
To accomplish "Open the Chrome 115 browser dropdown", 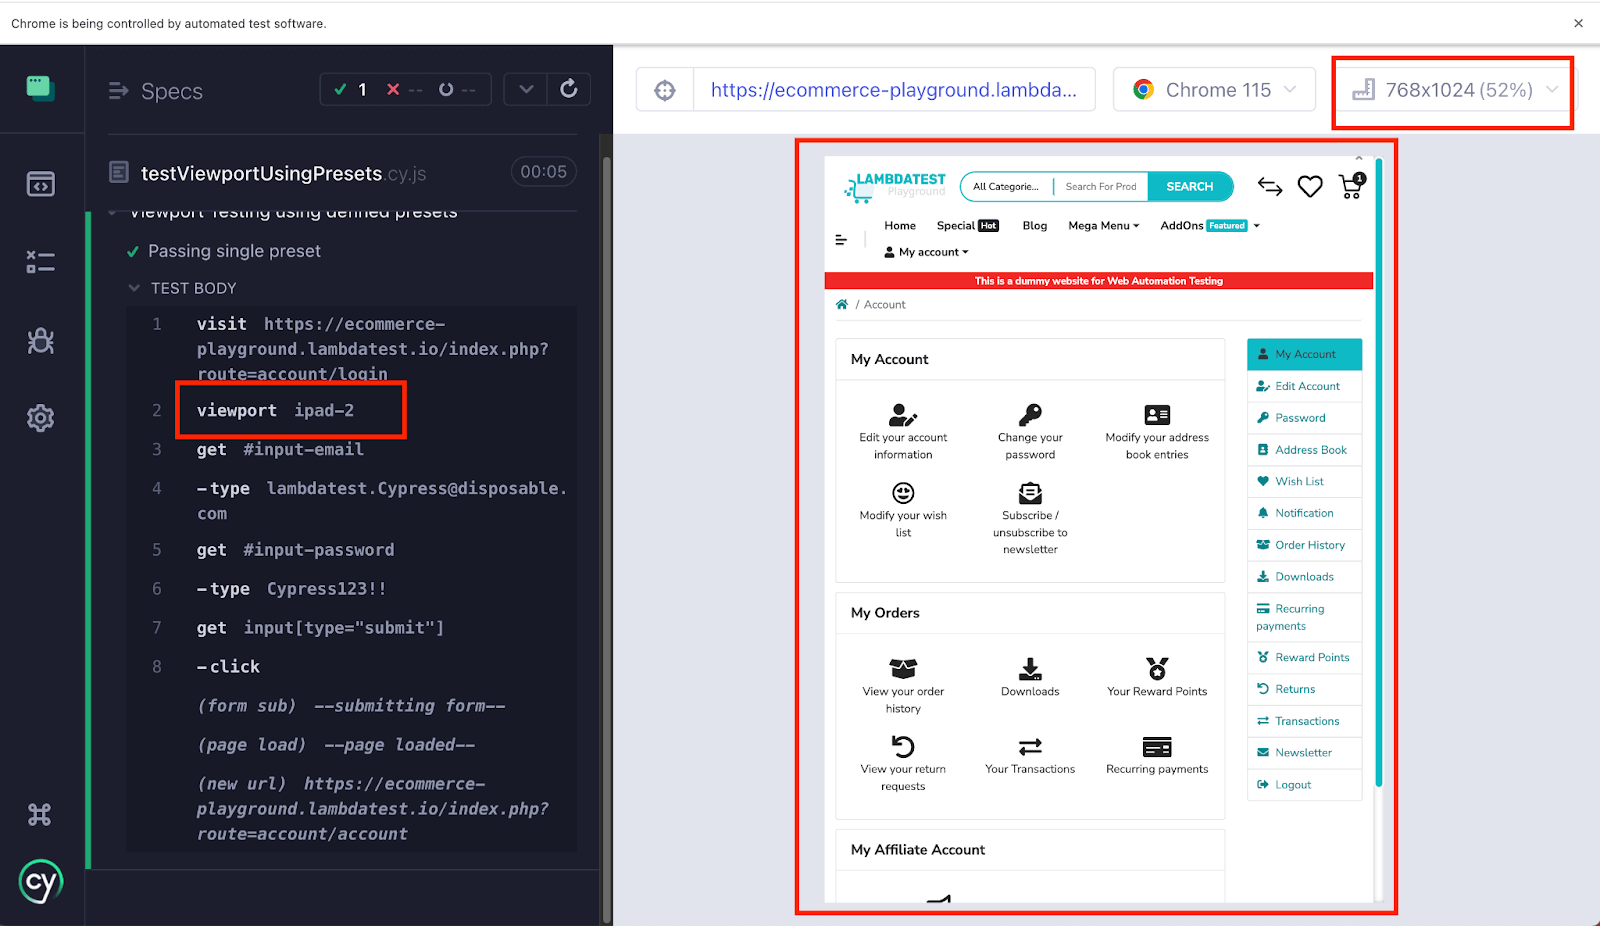I will coord(1214,90).
